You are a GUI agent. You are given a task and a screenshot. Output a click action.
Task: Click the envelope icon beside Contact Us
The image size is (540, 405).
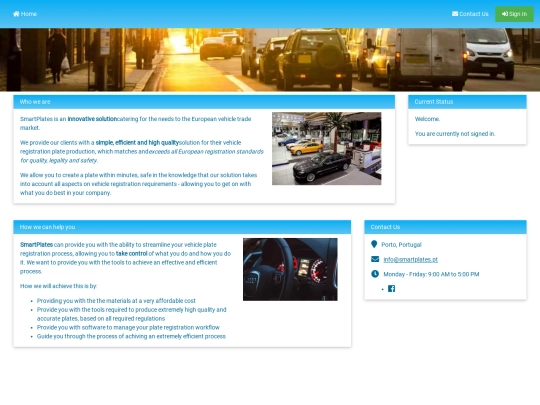pyautogui.click(x=455, y=14)
